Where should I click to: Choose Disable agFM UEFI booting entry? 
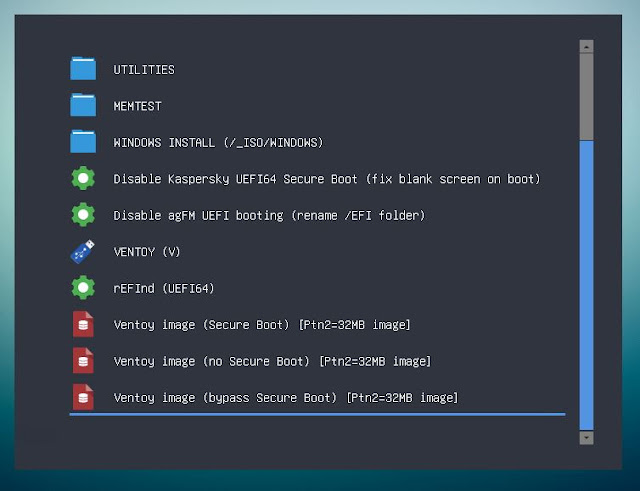pos(269,215)
